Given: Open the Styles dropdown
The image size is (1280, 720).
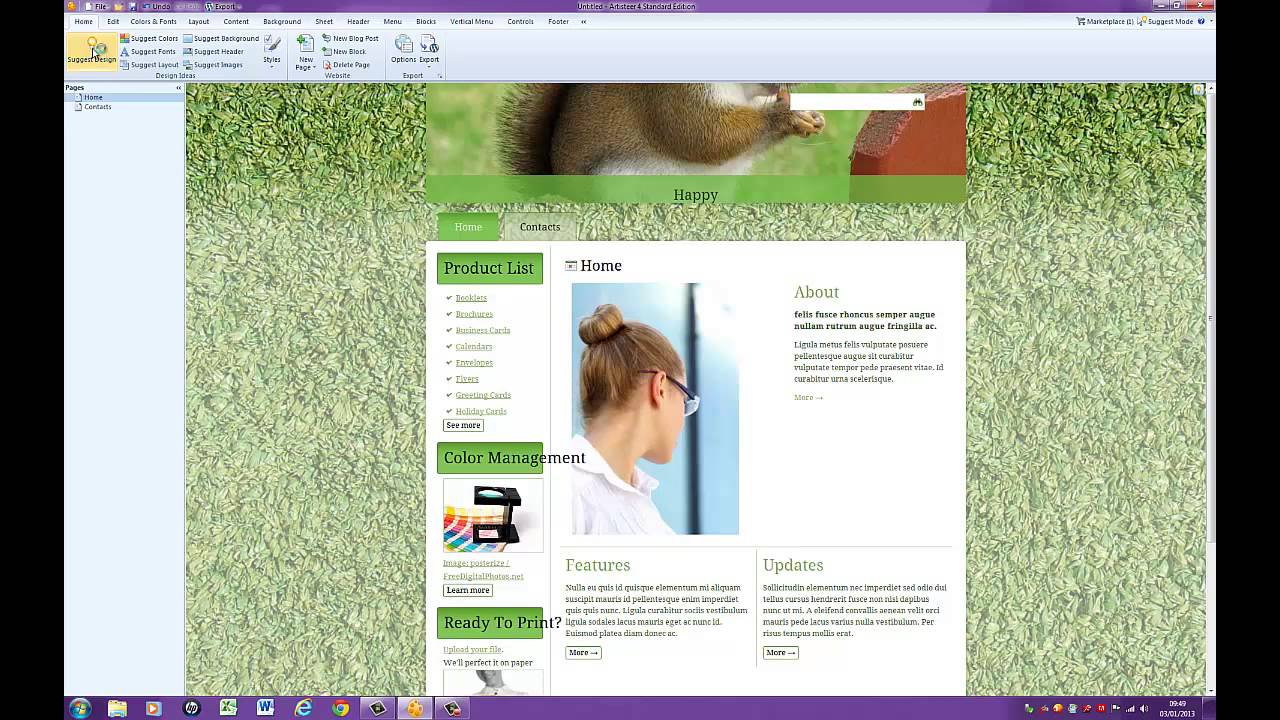Looking at the screenshot, I should tap(272, 51).
